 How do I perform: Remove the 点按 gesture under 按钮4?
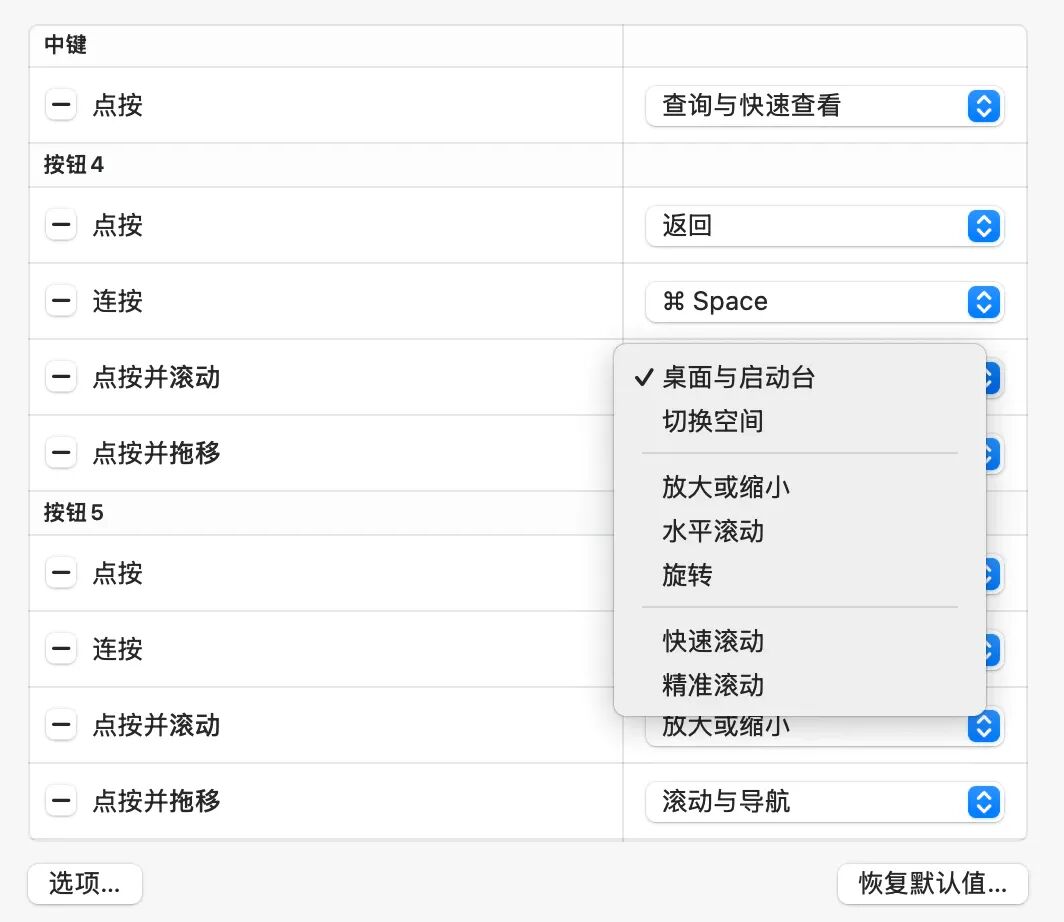(x=60, y=225)
